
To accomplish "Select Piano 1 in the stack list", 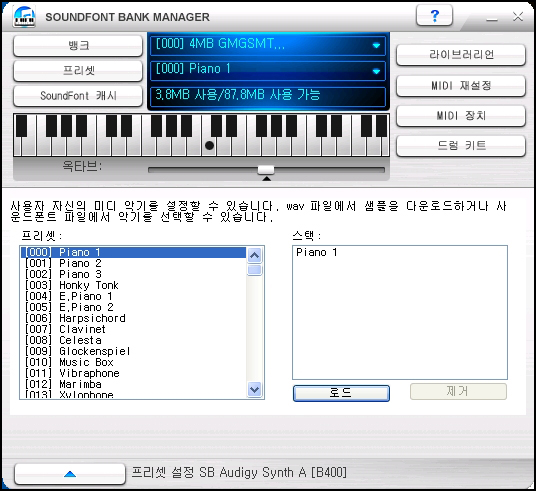I will (x=317, y=252).
